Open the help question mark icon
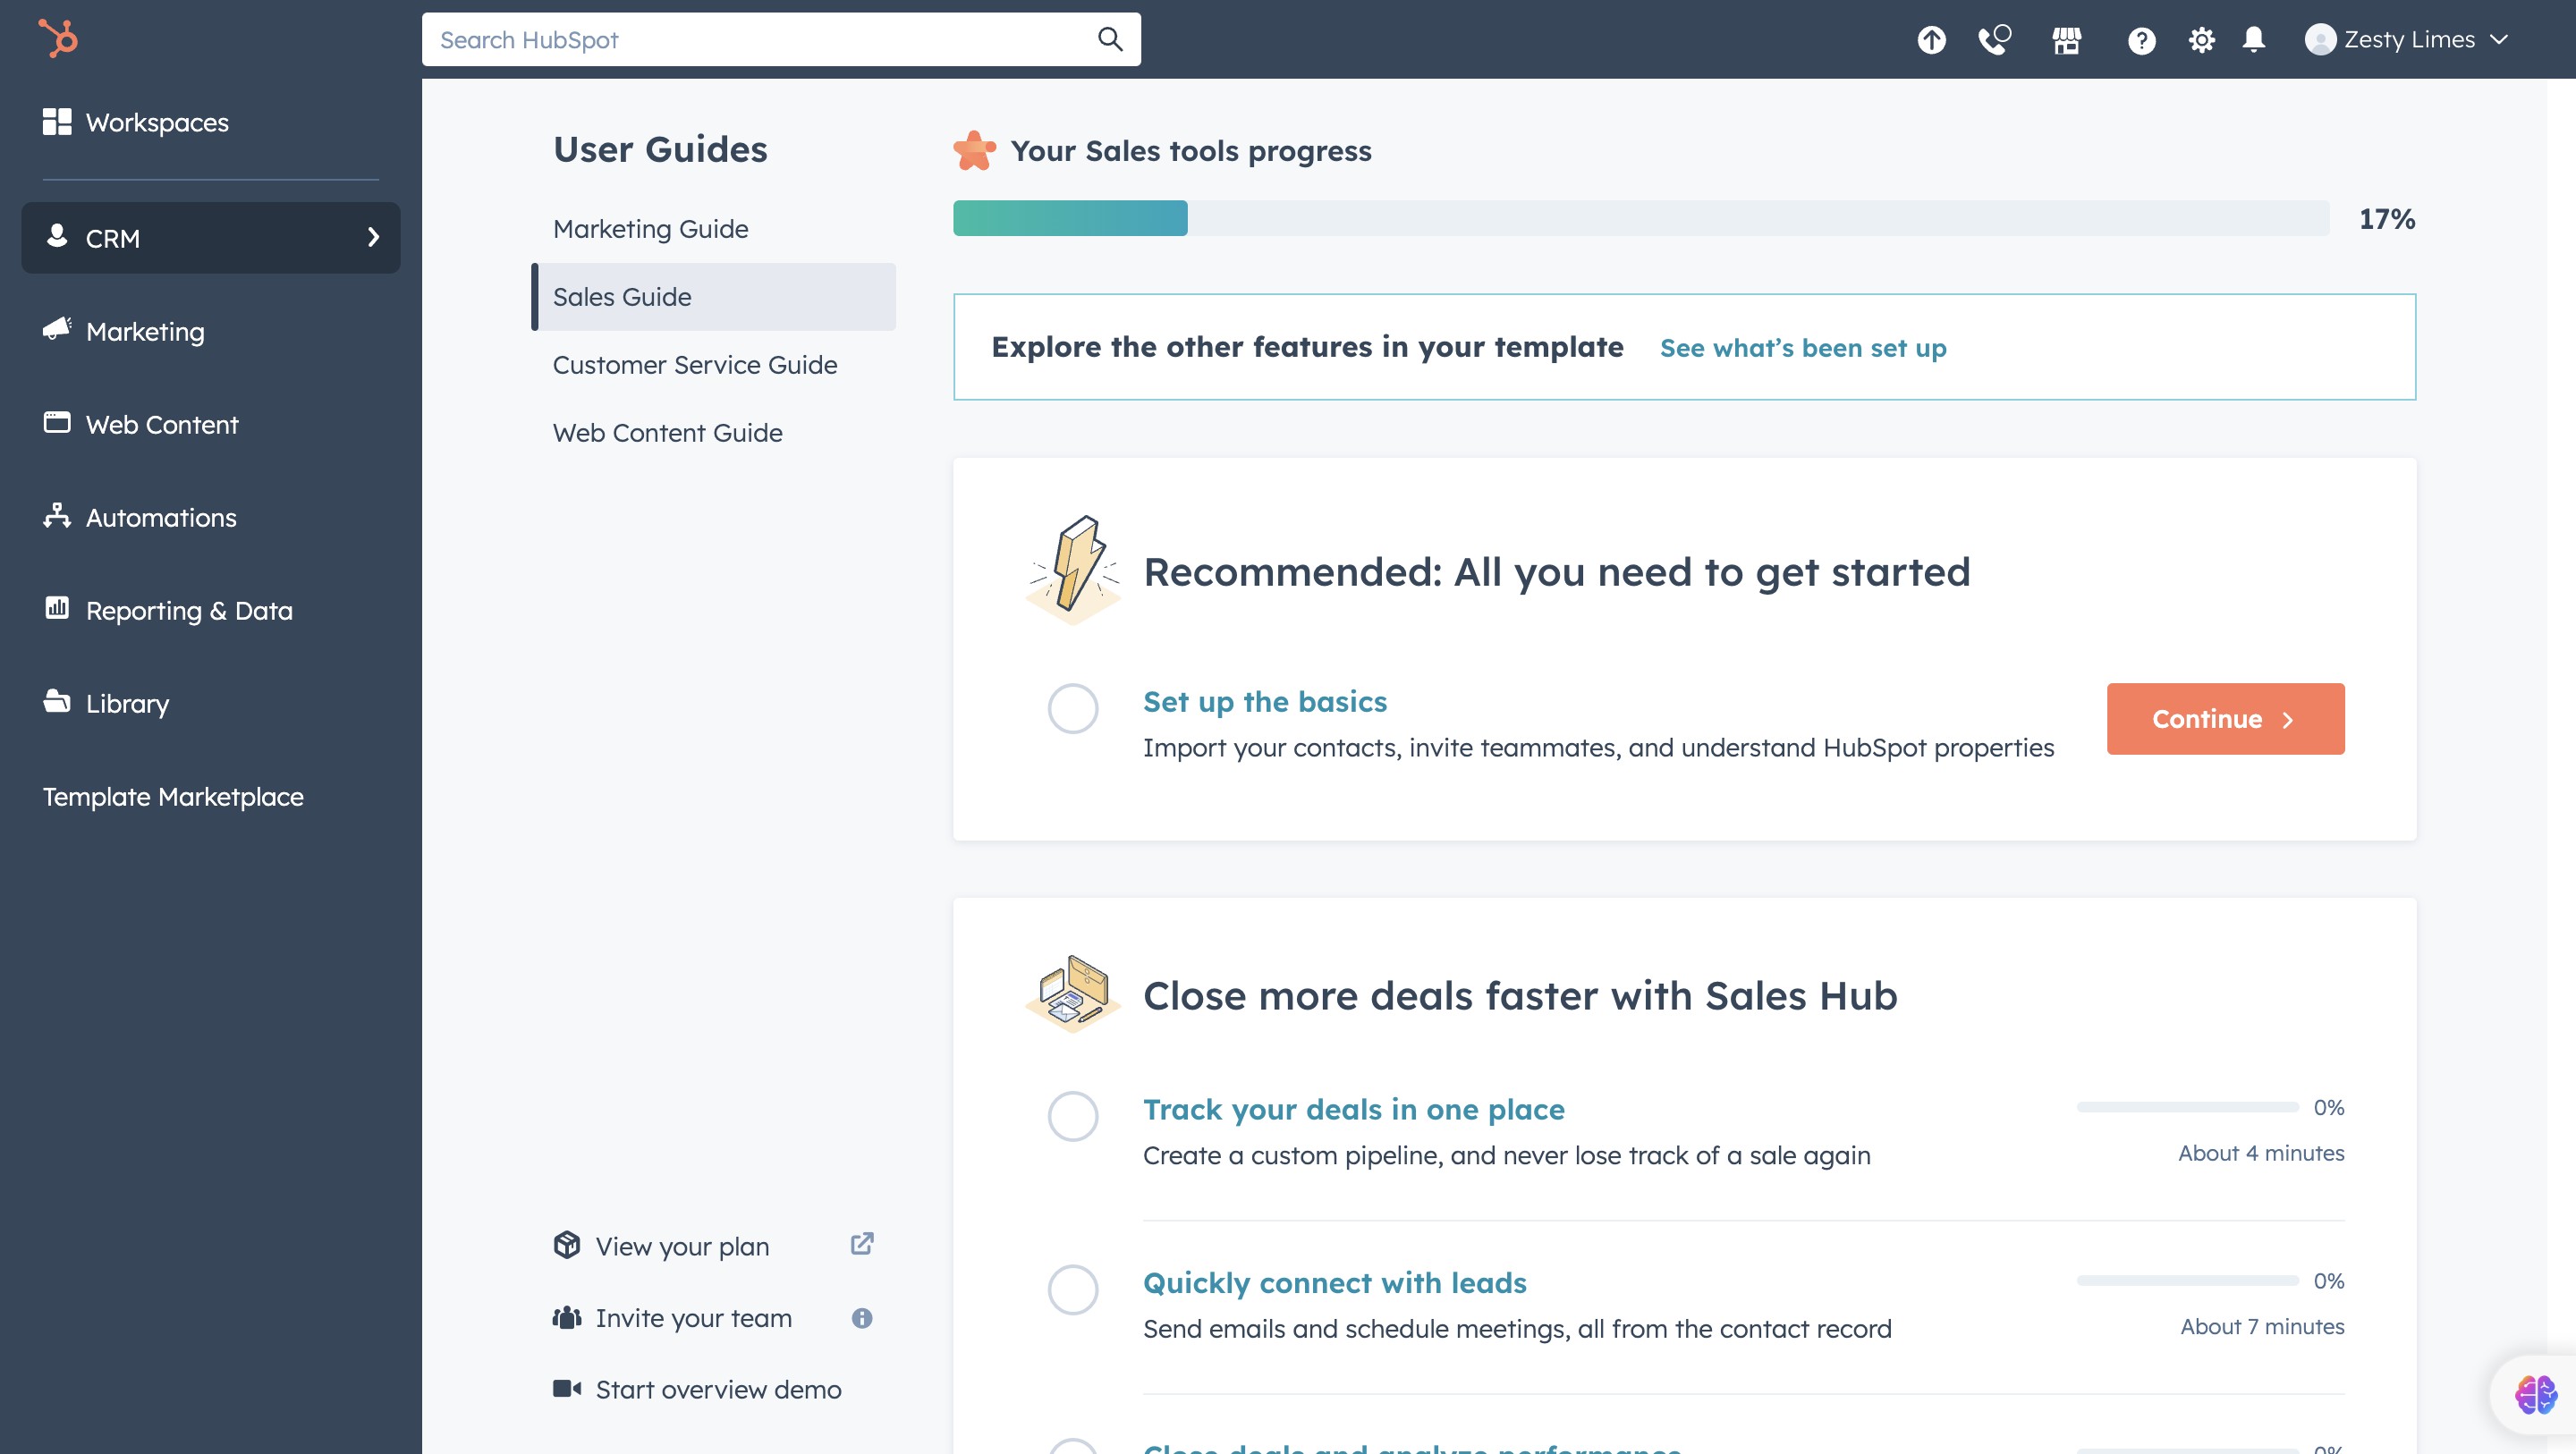Screen dimensions: 2576x1454 tap(2141, 40)
